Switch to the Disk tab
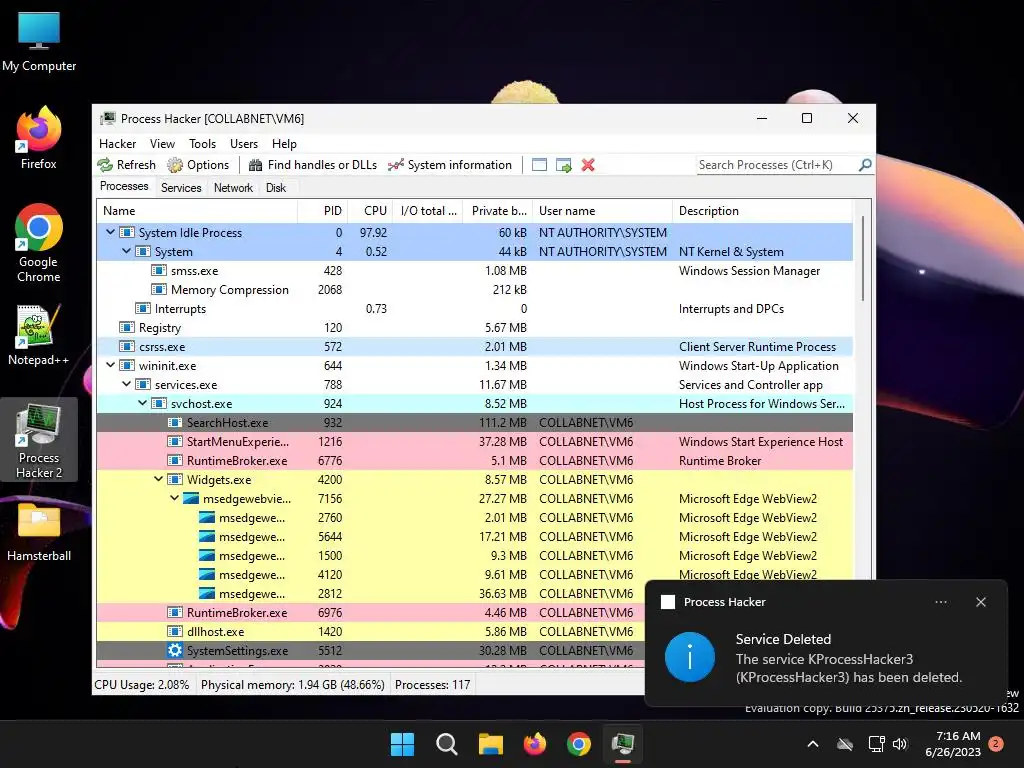Image resolution: width=1024 pixels, height=768 pixels. click(x=276, y=188)
